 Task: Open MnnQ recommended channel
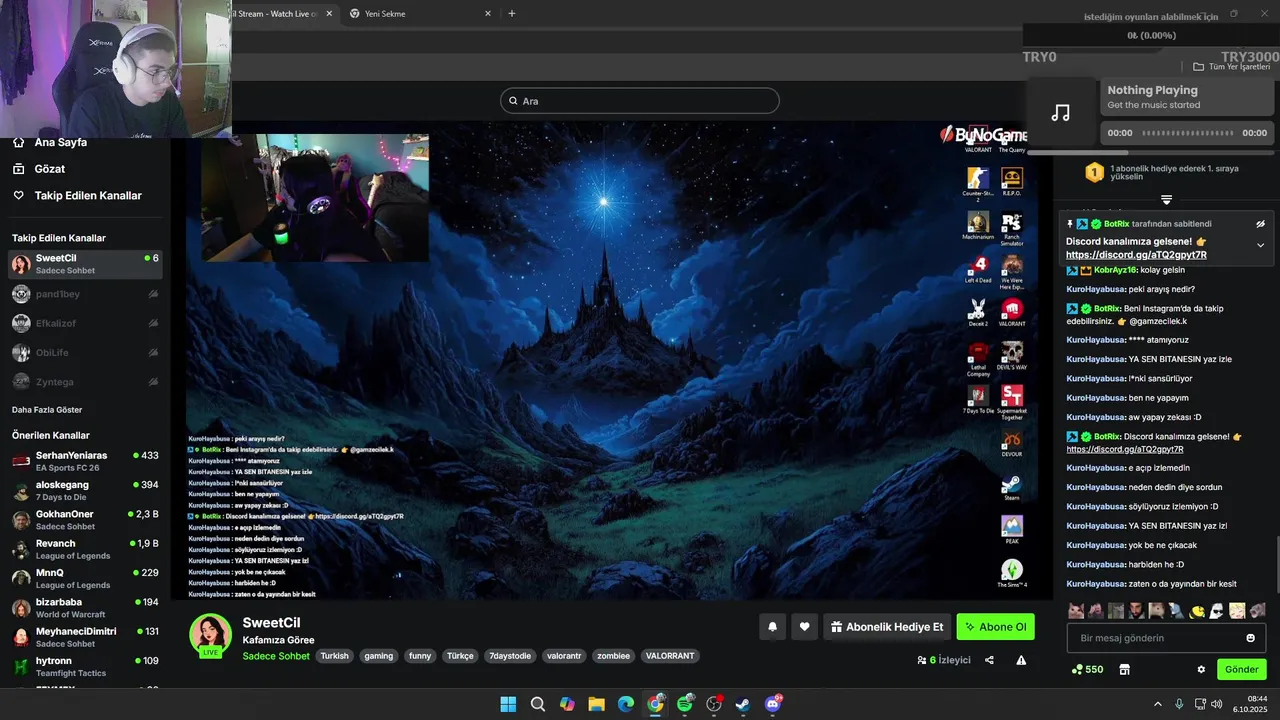[85, 578]
